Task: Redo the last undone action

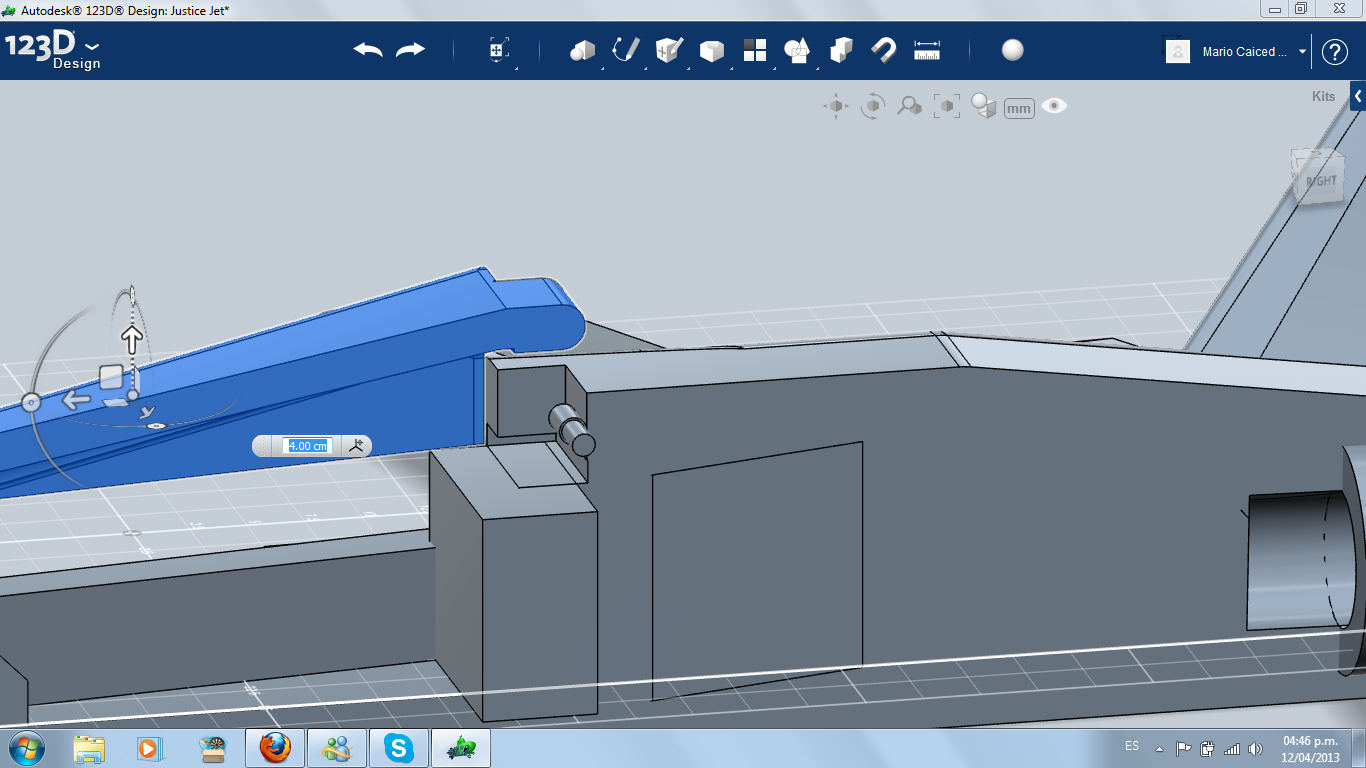Action: point(410,50)
